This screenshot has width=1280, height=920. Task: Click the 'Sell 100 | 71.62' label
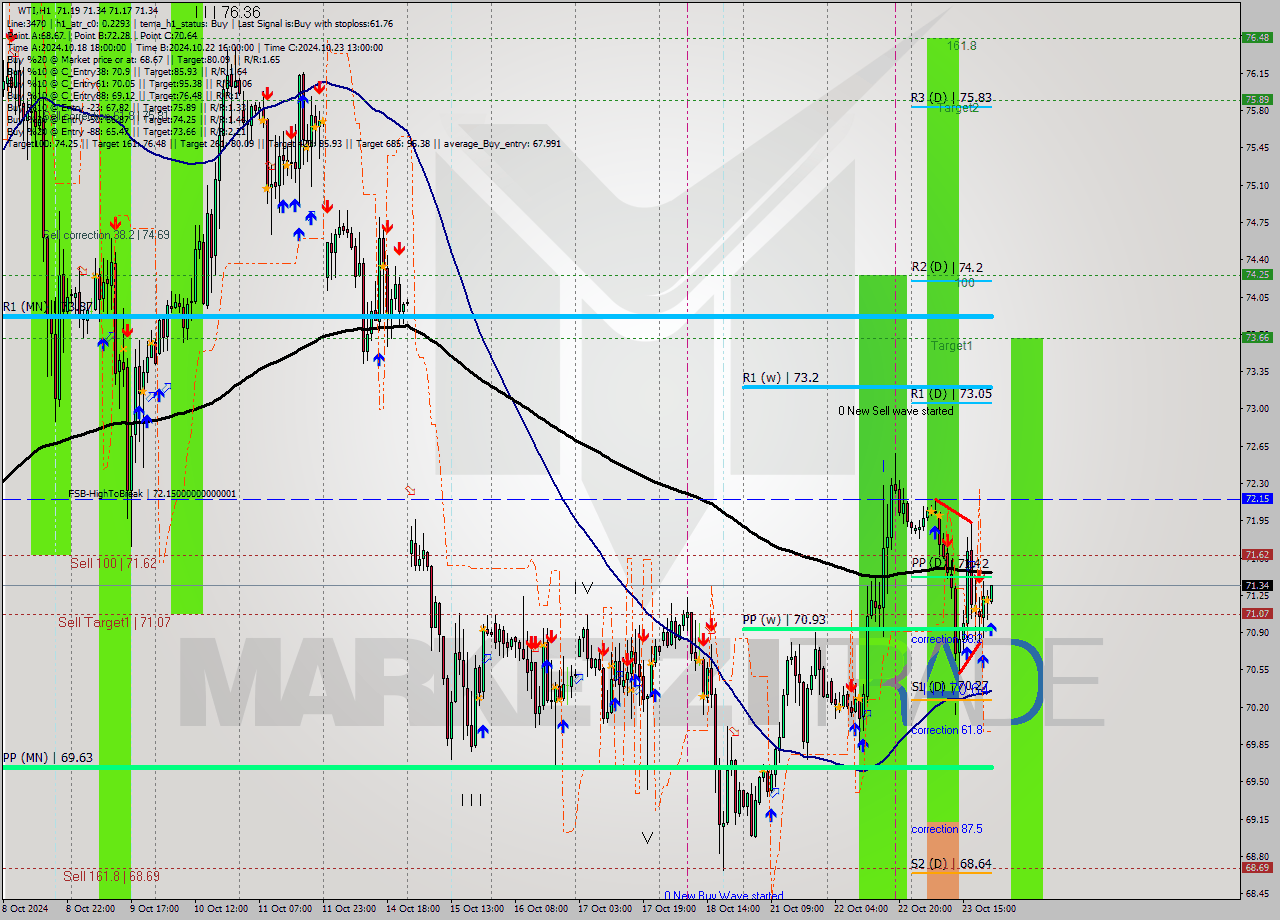113,564
